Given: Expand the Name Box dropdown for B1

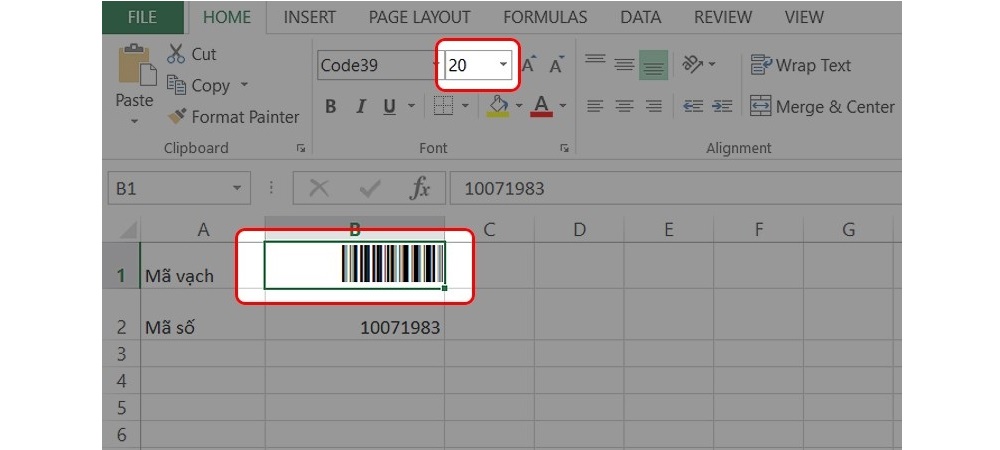Looking at the screenshot, I should pyautogui.click(x=237, y=188).
